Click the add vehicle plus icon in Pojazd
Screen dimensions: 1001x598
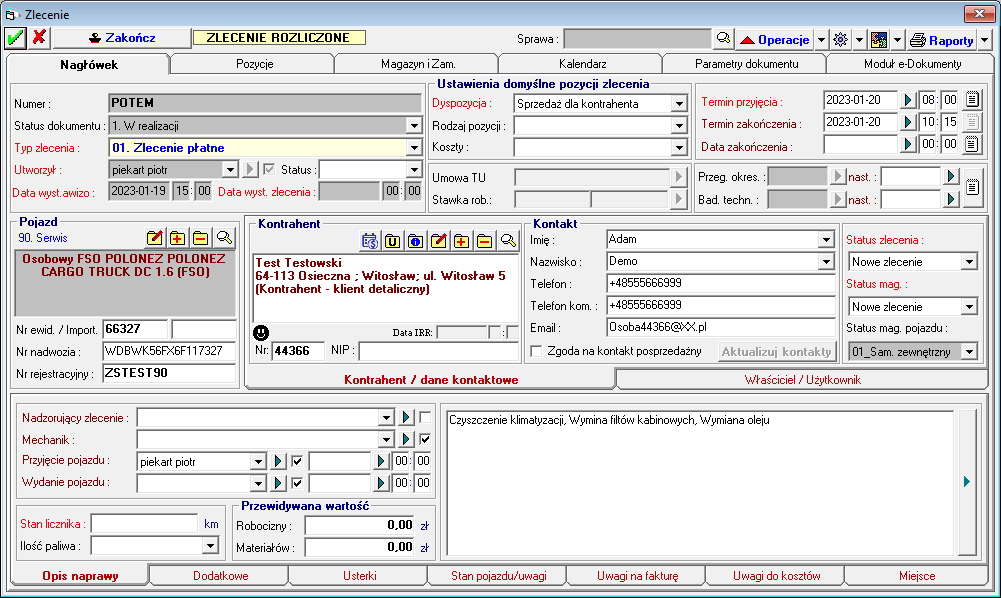(x=177, y=238)
